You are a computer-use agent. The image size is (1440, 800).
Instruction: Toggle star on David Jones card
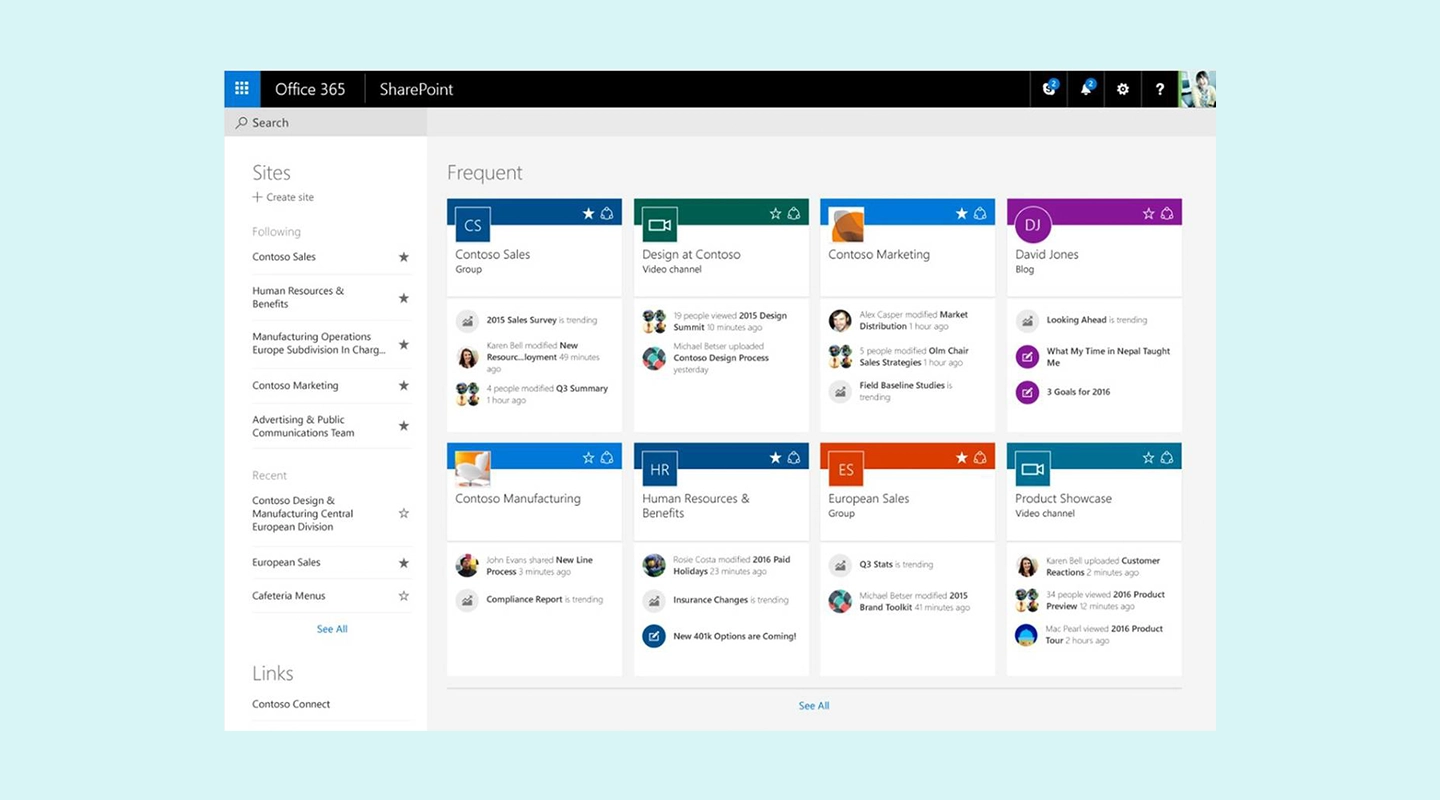click(1149, 213)
